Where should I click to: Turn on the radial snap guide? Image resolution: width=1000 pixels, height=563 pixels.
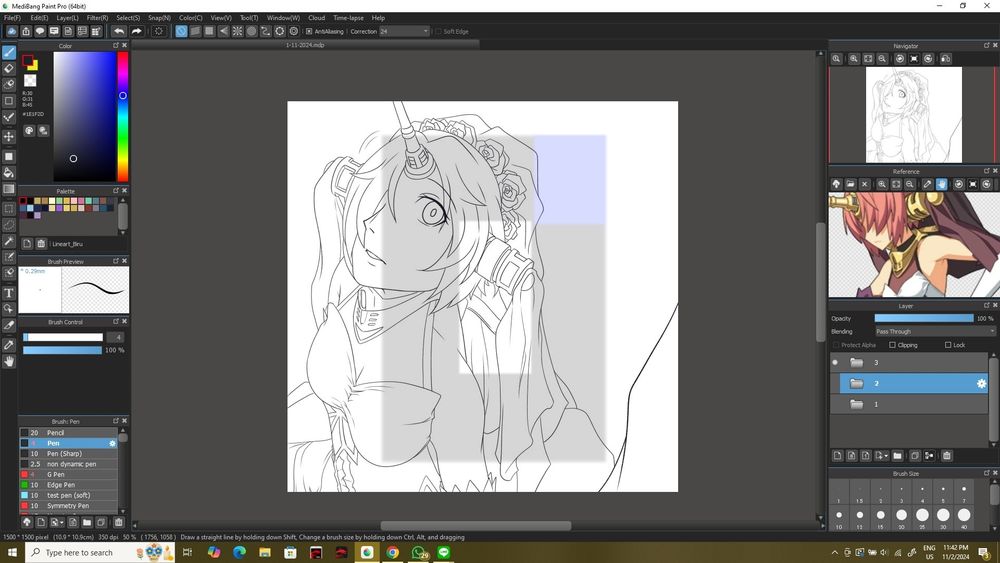237,31
